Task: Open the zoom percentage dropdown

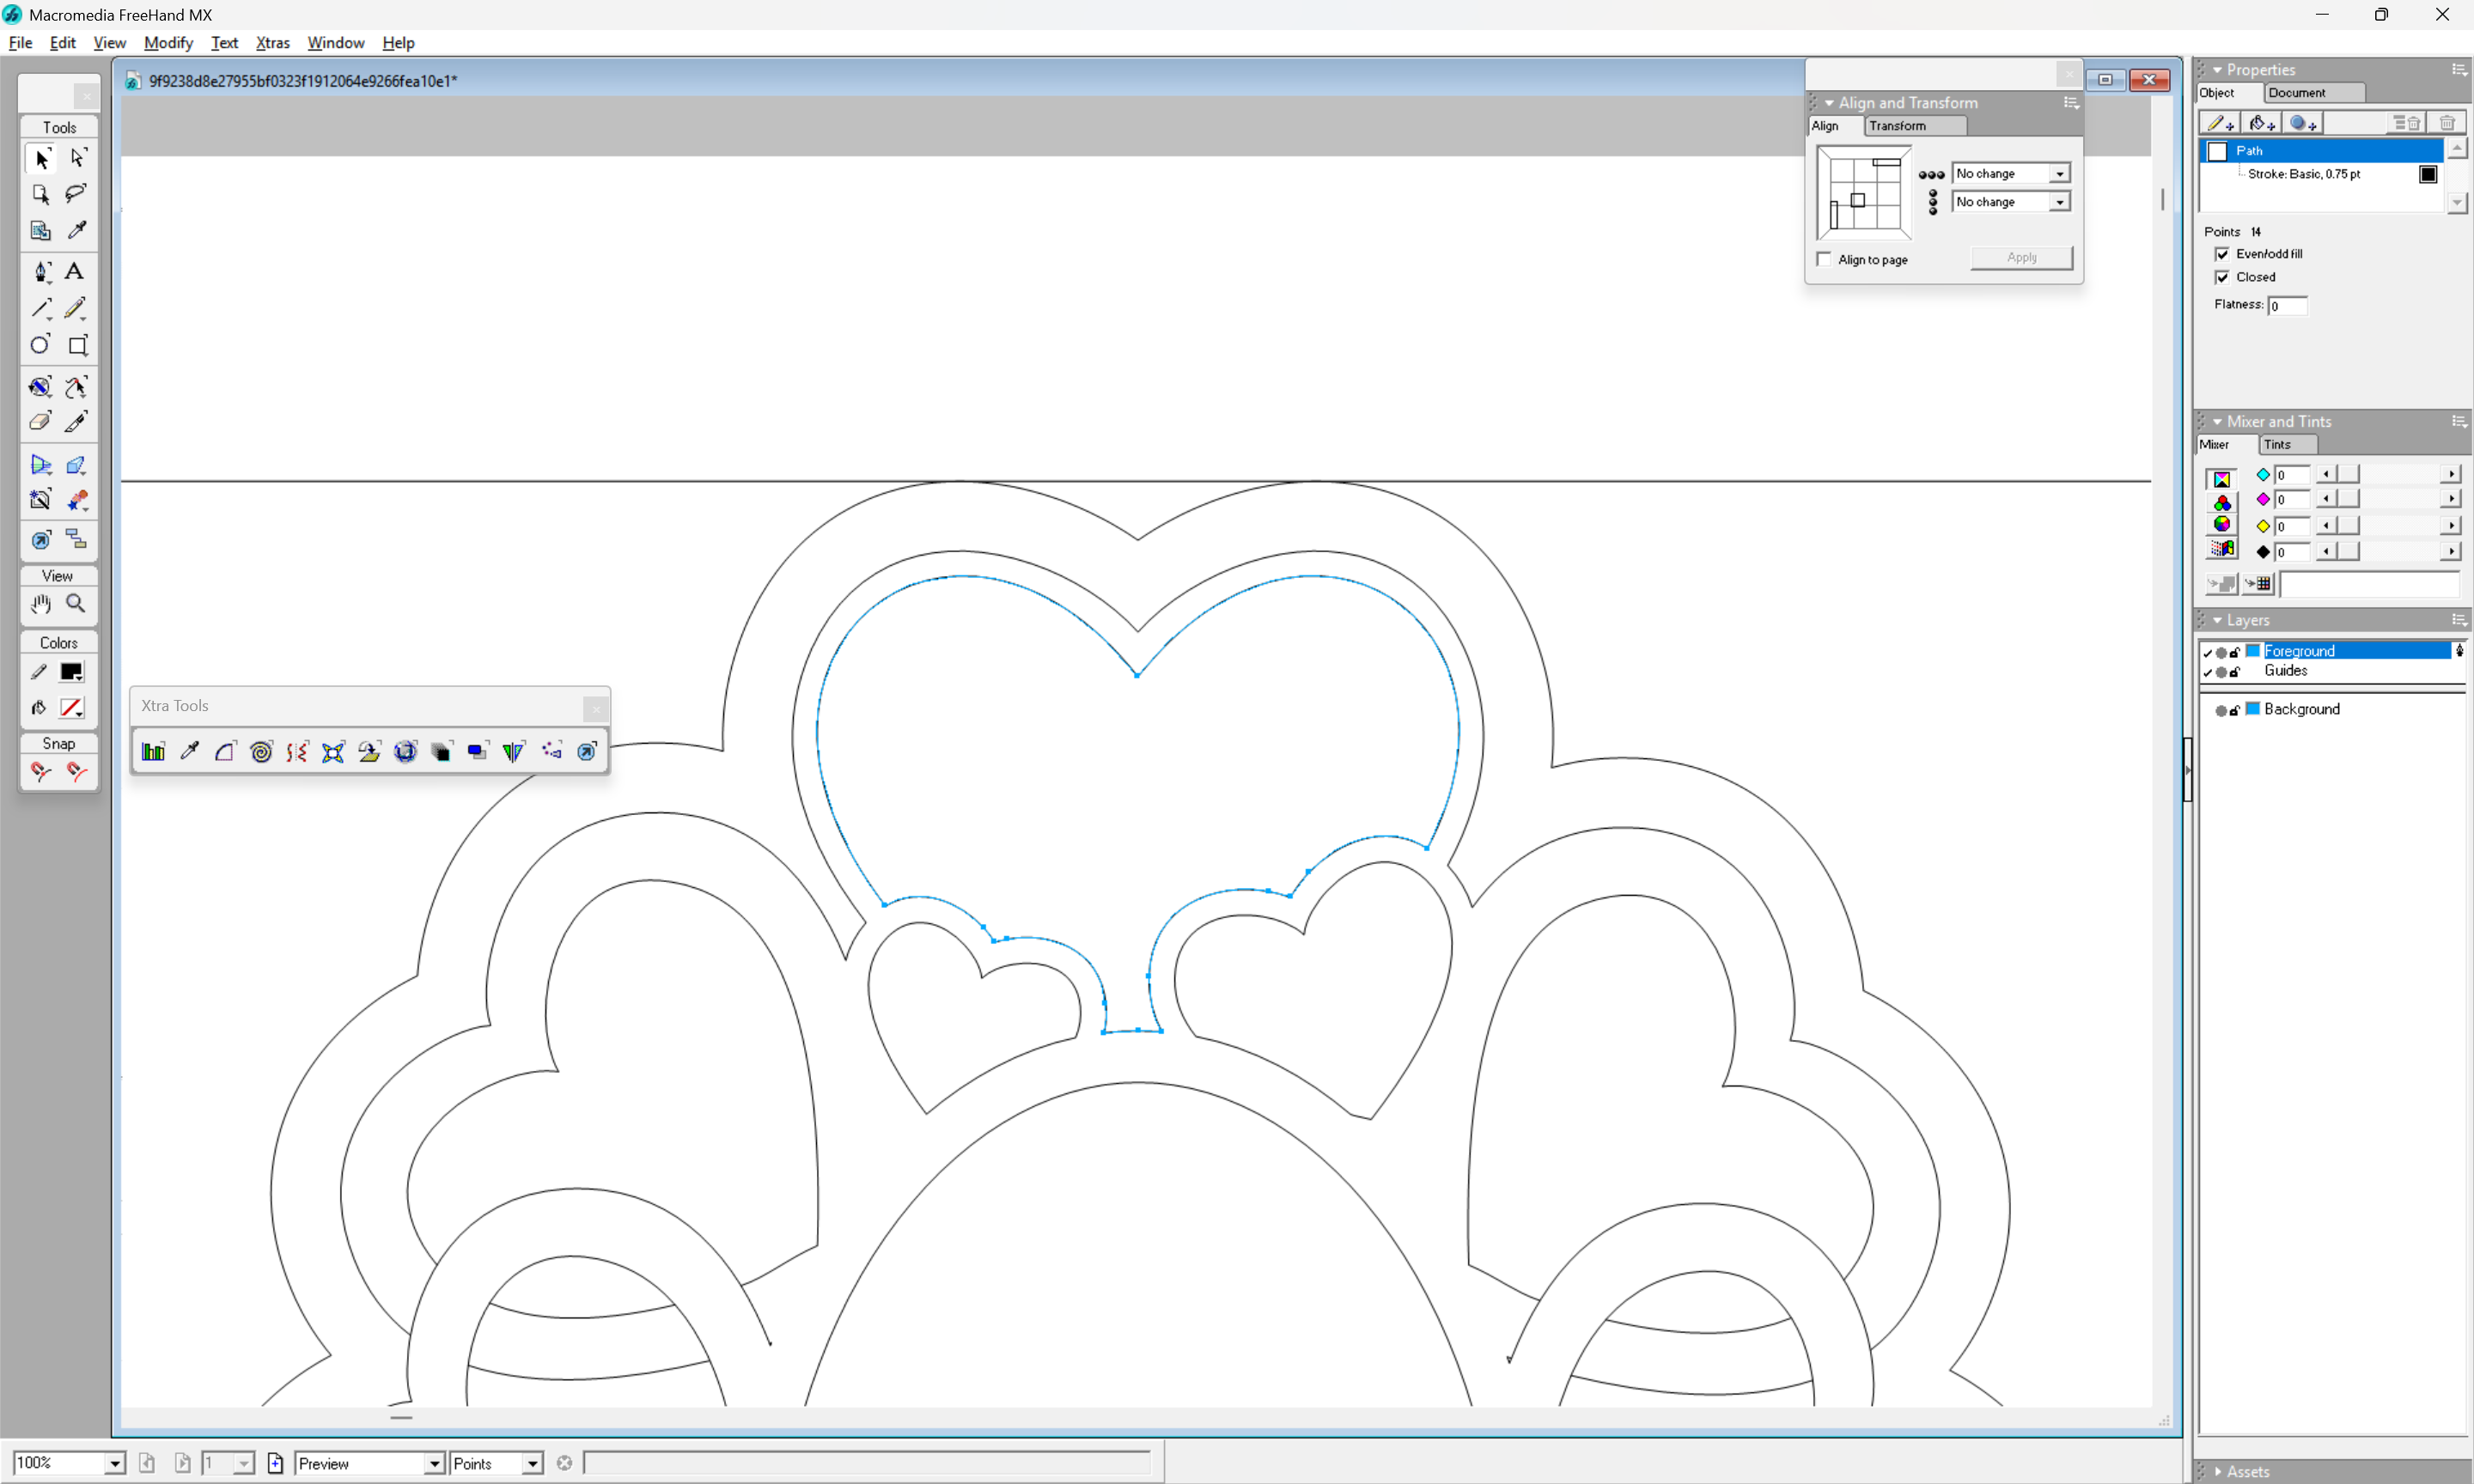Action: (115, 1463)
